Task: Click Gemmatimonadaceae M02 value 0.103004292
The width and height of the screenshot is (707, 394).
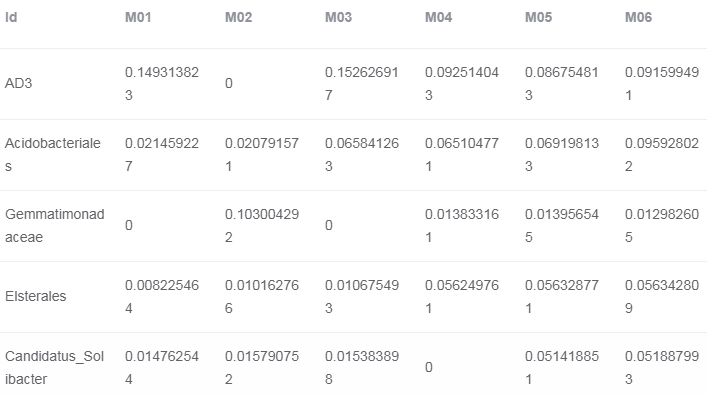Action: point(262,225)
